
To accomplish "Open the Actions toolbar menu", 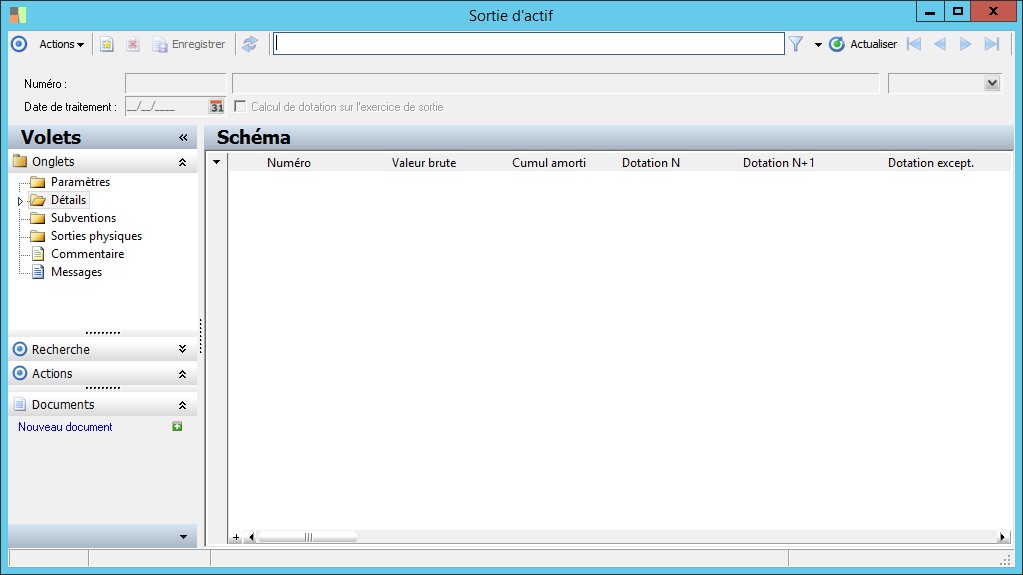I will (61, 44).
